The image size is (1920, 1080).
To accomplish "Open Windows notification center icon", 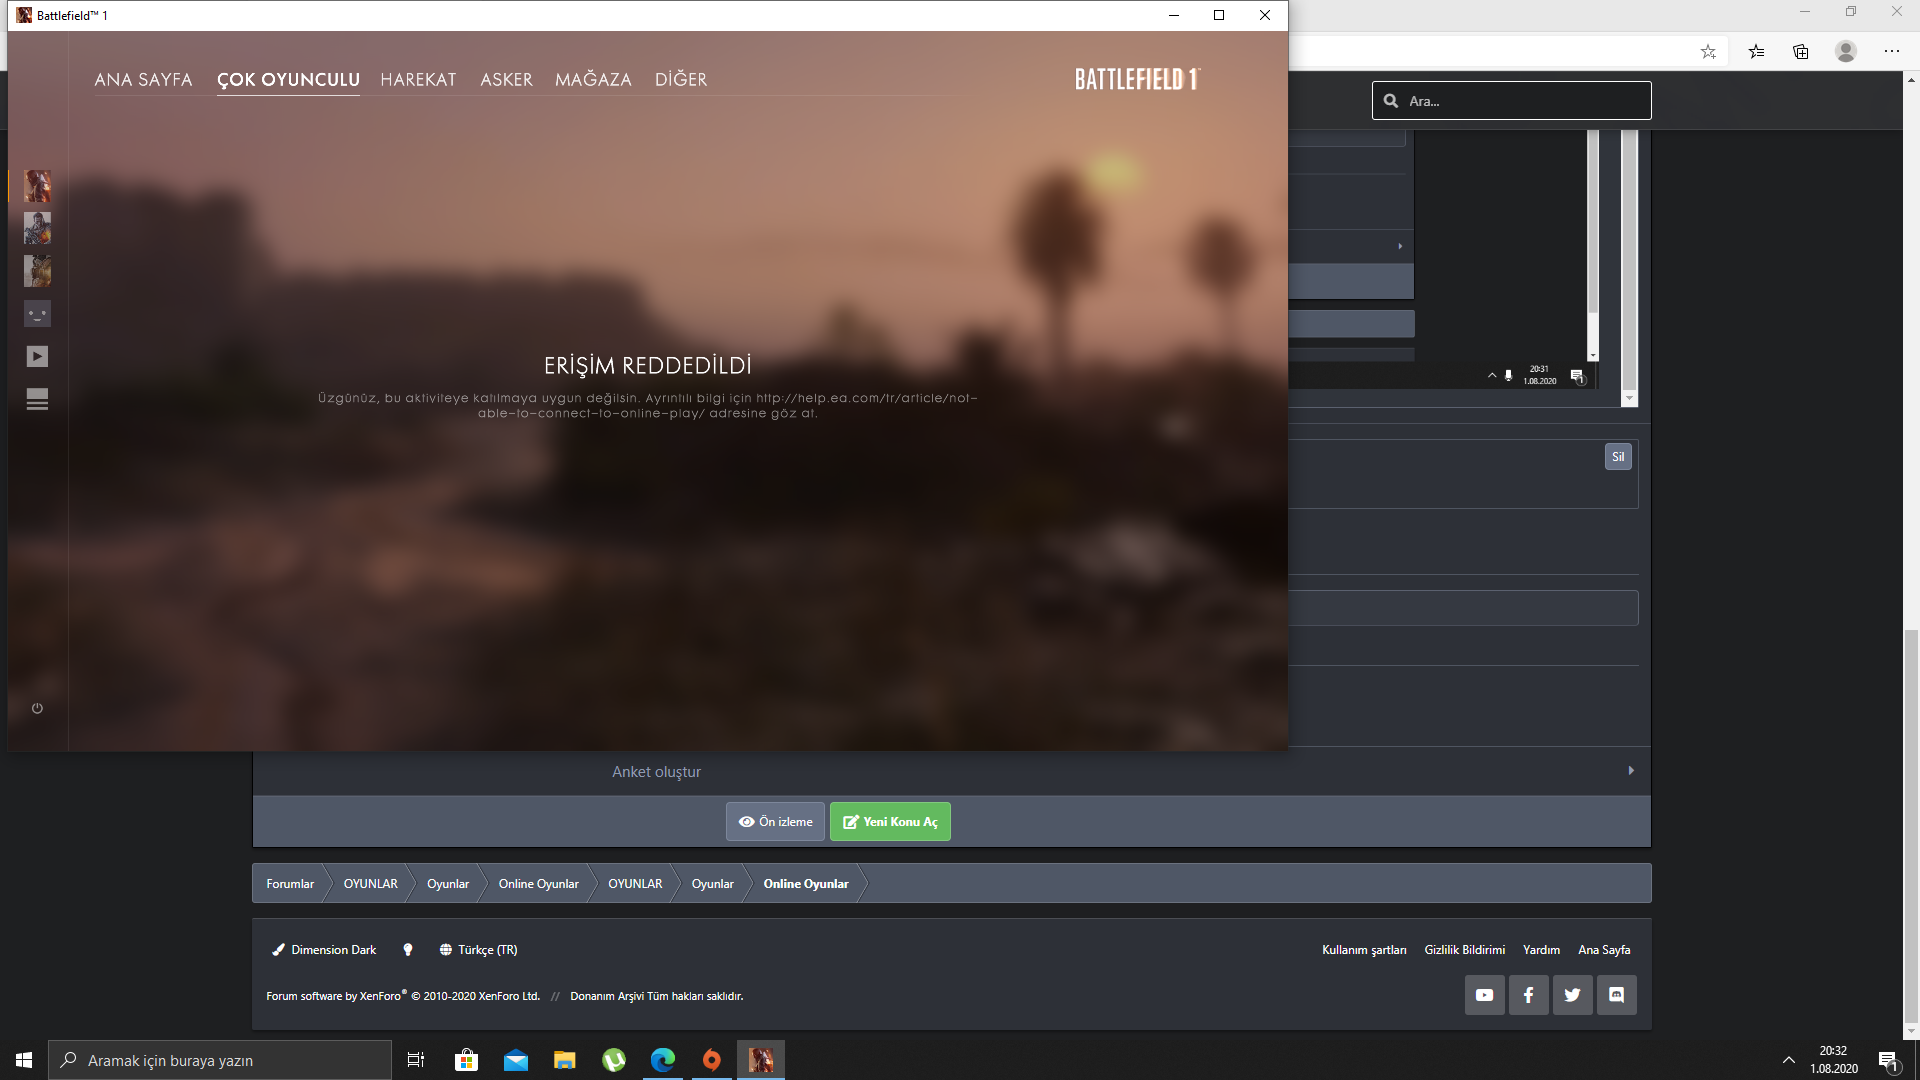I will (1888, 1060).
